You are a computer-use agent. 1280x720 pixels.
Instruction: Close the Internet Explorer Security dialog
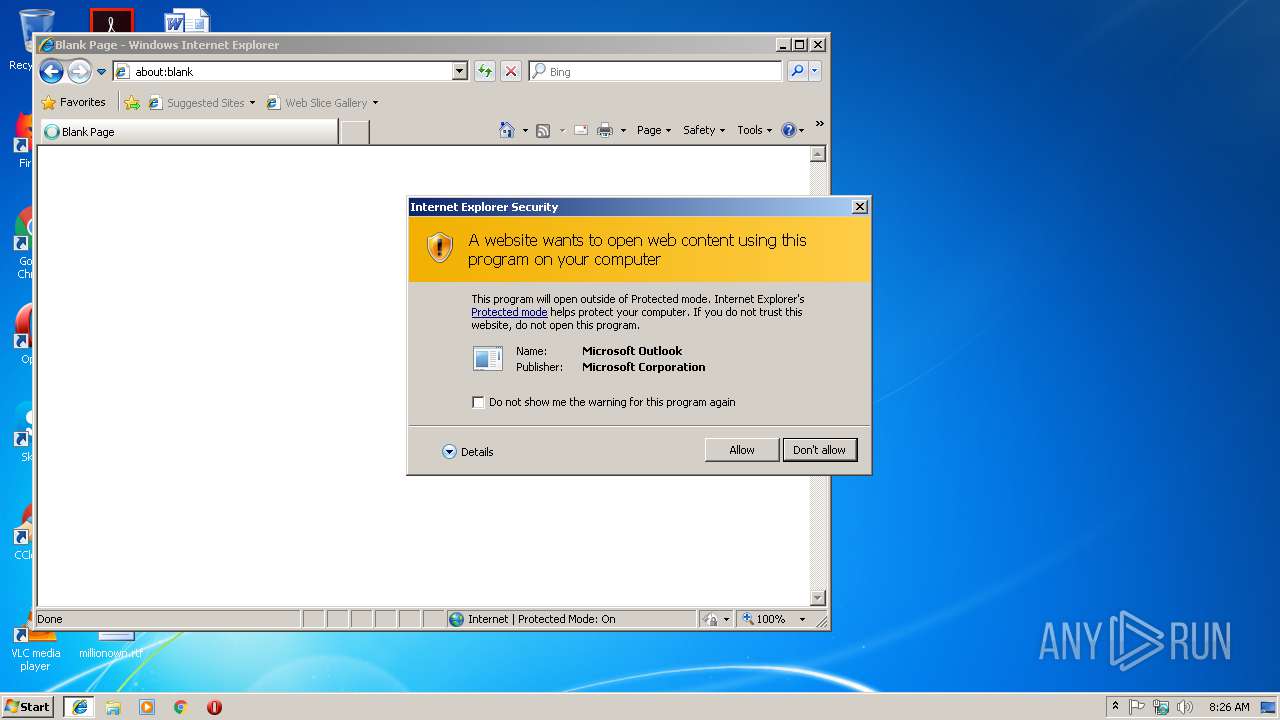pos(859,206)
